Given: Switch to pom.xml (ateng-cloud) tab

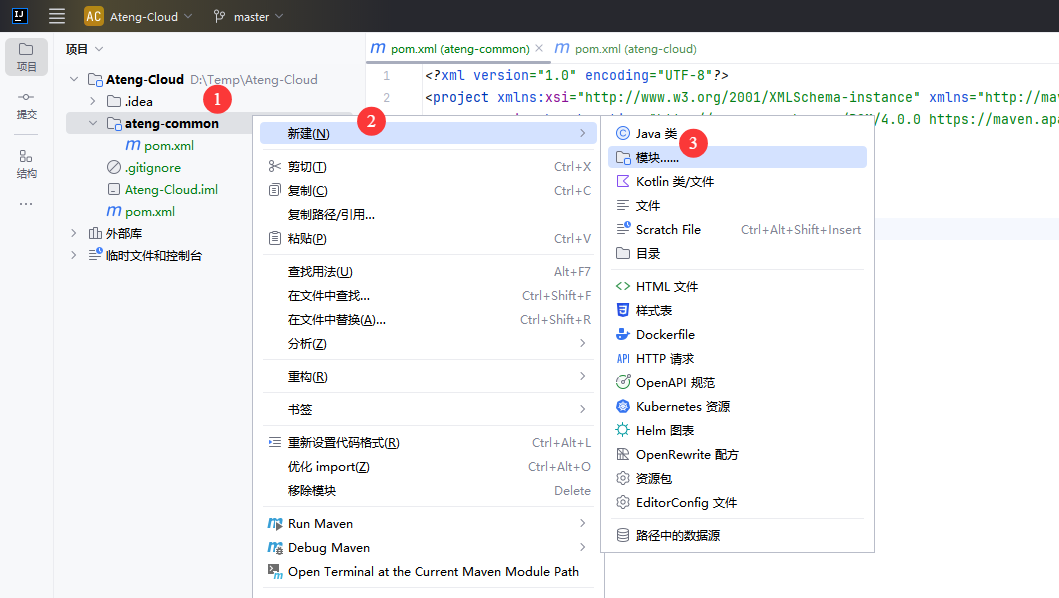Looking at the screenshot, I should (x=626, y=48).
